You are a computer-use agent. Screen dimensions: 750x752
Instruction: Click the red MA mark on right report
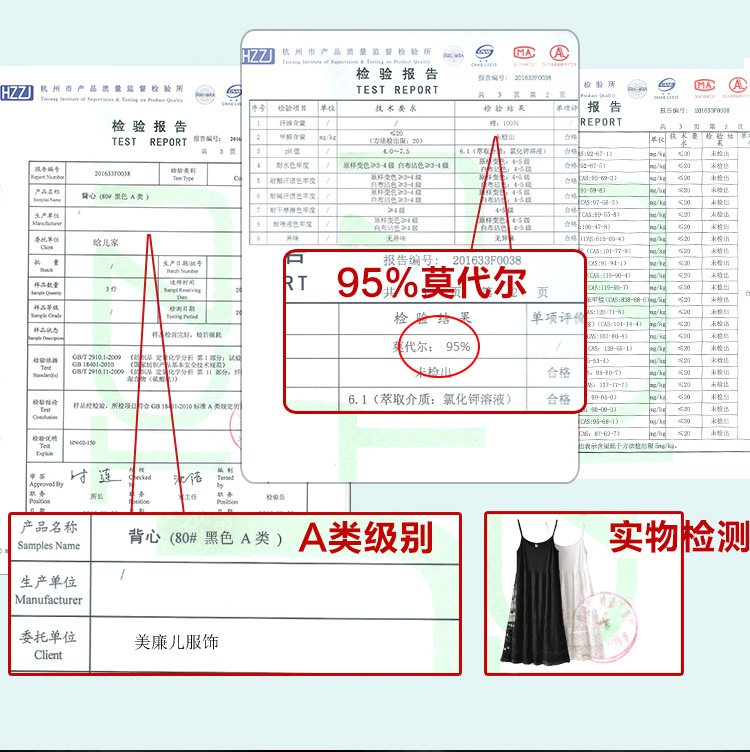704,86
